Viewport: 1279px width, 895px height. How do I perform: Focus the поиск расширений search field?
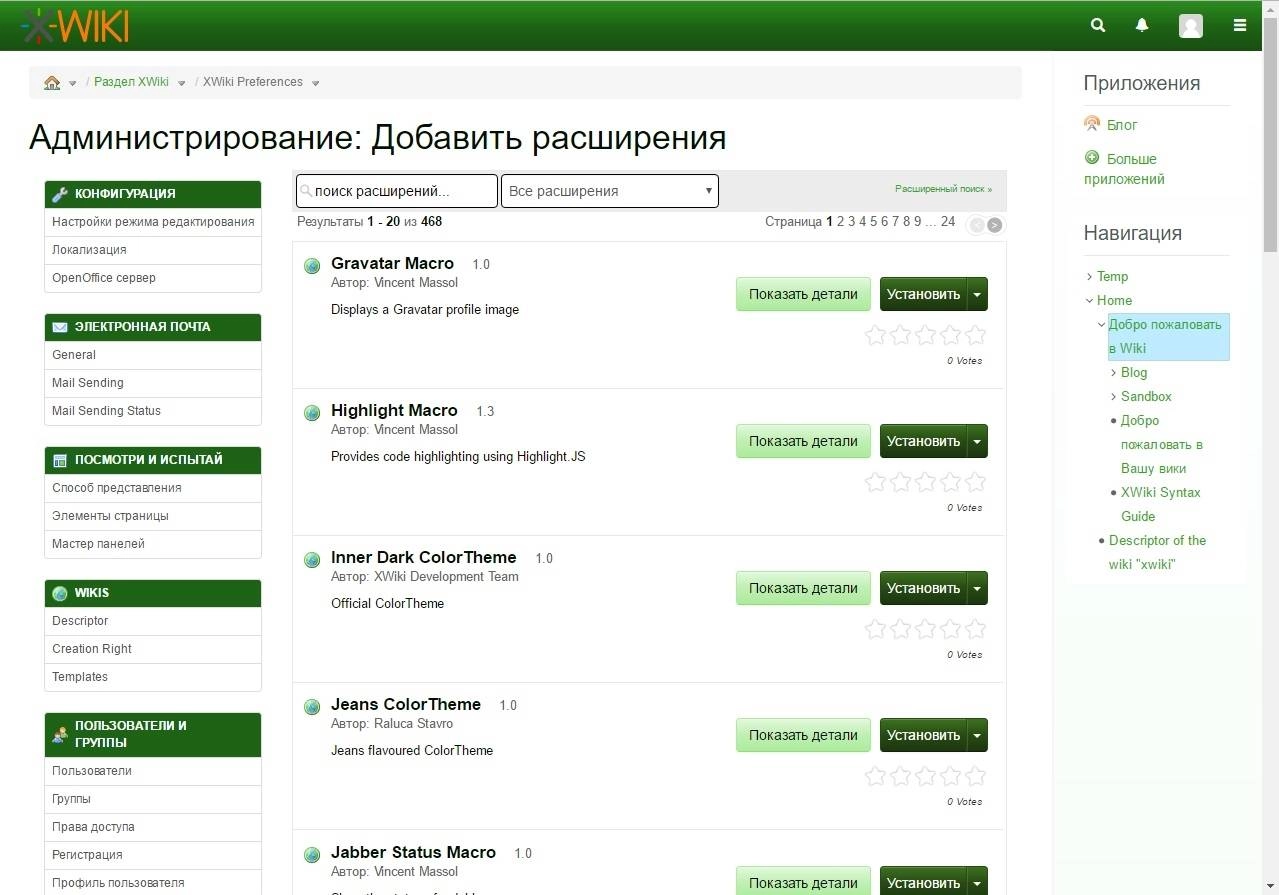point(396,191)
